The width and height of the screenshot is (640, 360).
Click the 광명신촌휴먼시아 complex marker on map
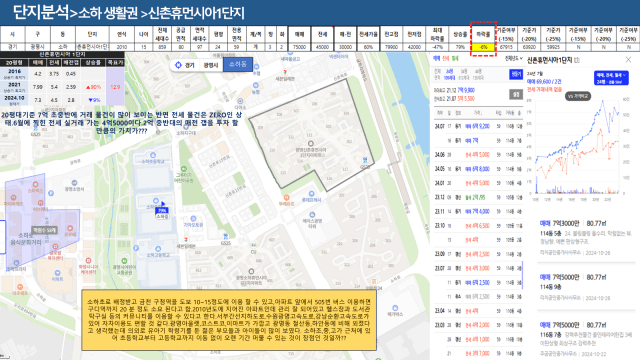(311, 144)
